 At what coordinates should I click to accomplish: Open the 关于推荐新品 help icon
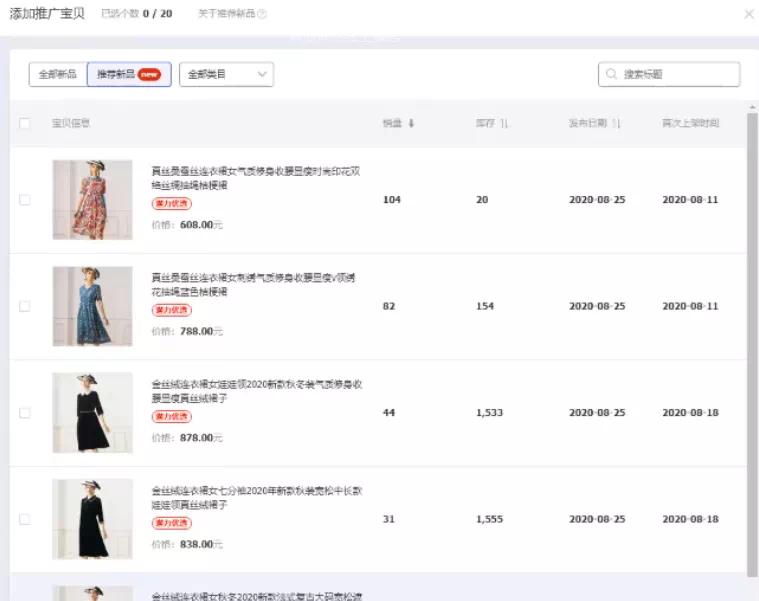tap(262, 14)
